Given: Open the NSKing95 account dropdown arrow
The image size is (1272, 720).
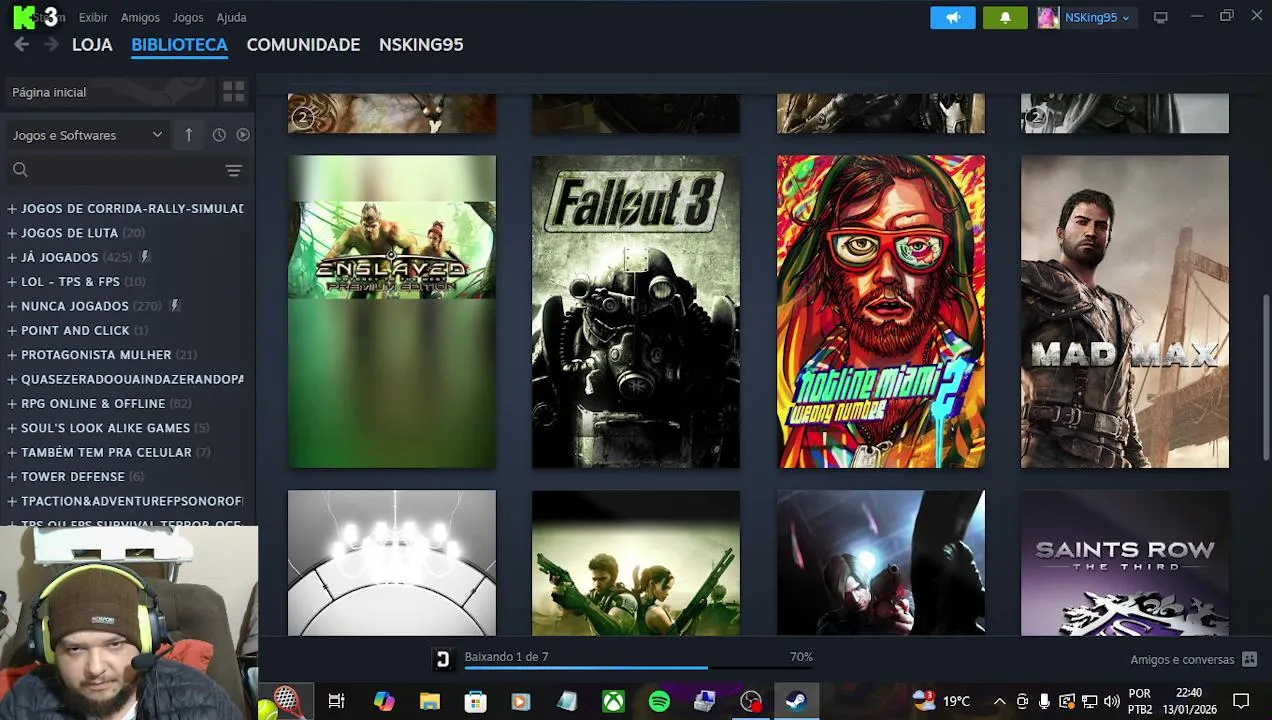Looking at the screenshot, I should click(x=1126, y=18).
